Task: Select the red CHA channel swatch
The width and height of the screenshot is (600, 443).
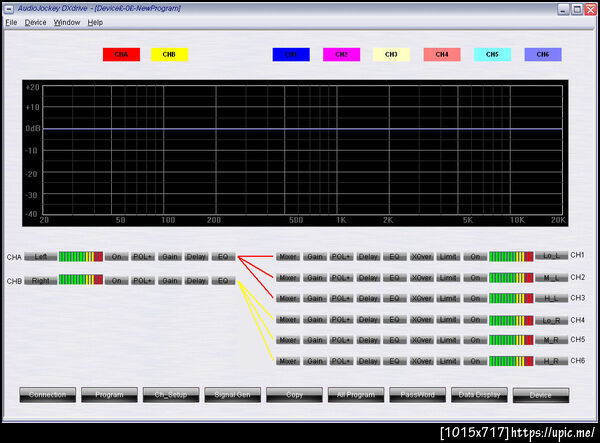Action: (121, 54)
